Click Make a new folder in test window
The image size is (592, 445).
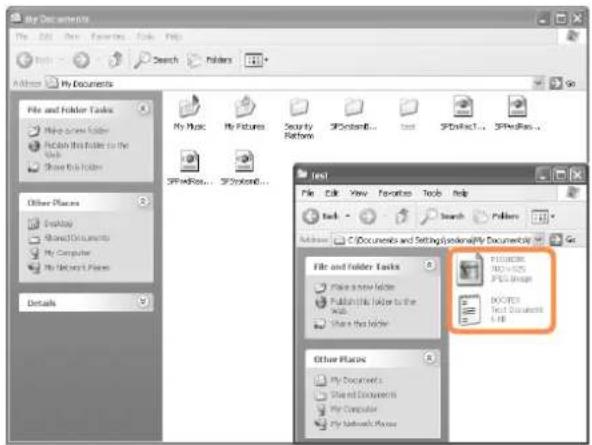click(355, 287)
